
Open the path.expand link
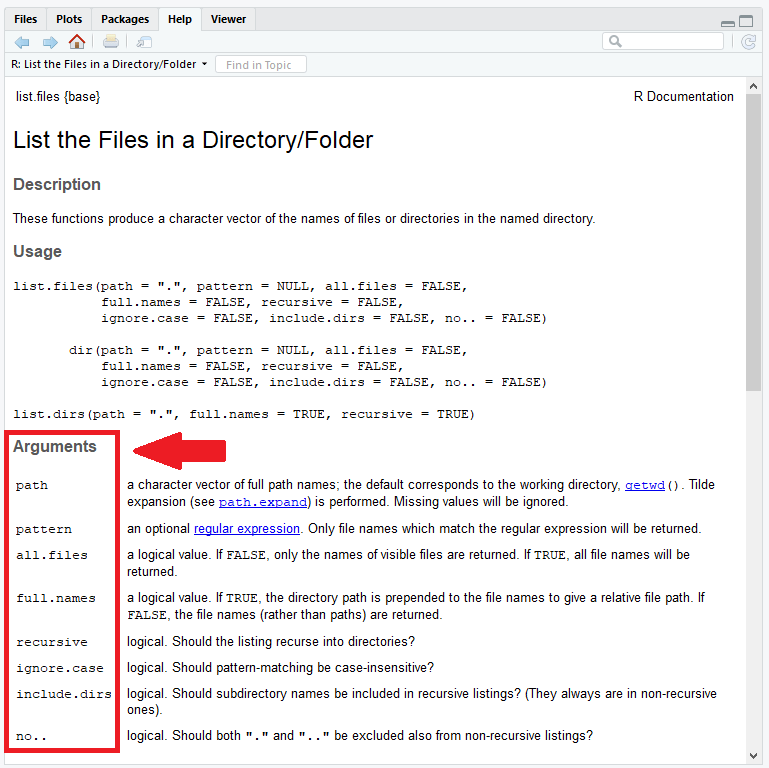[x=263, y=503]
